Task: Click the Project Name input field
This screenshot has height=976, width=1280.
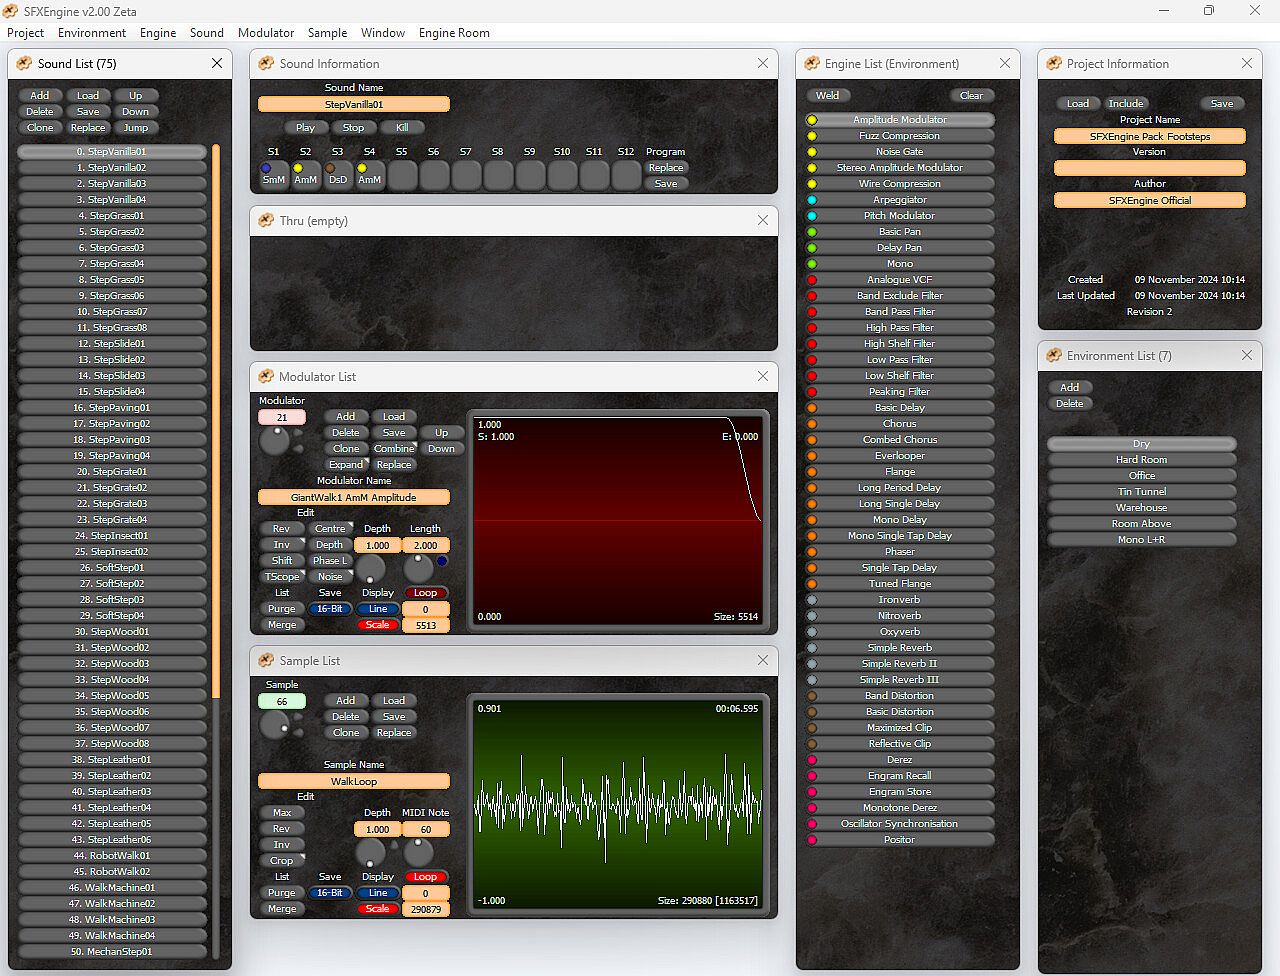Action: tap(1149, 136)
